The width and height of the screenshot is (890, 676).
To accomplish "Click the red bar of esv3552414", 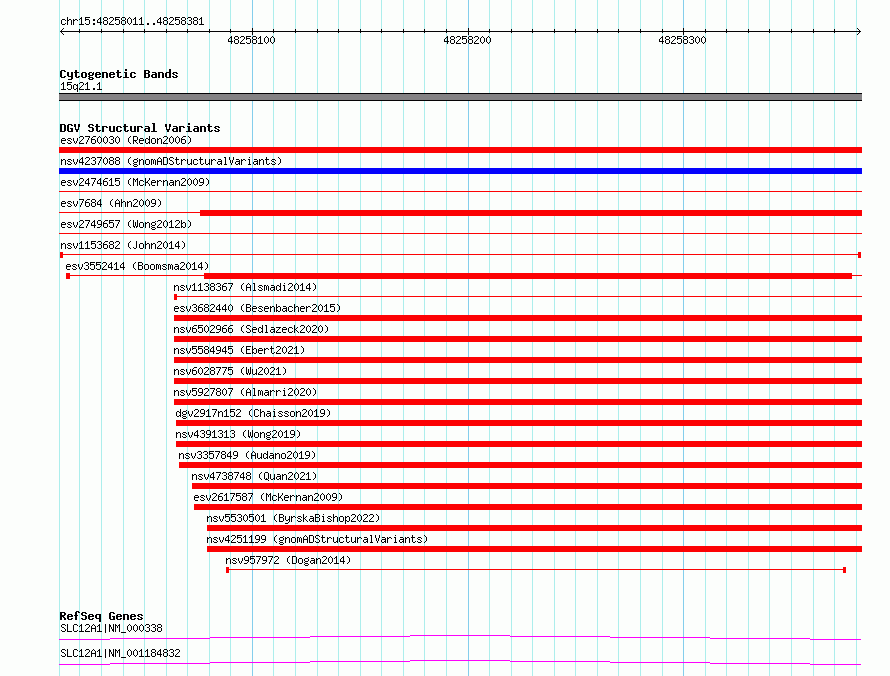I will click(528, 276).
